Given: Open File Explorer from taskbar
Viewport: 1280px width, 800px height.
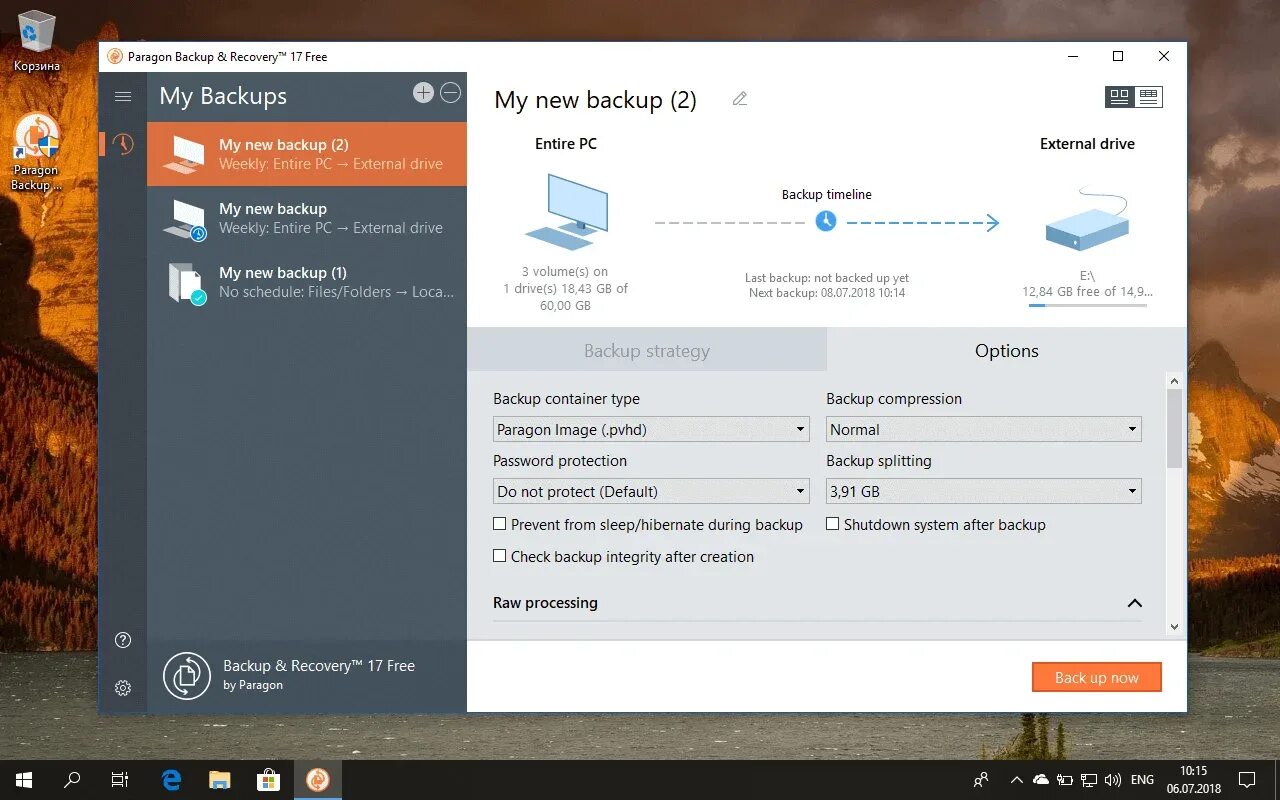Looking at the screenshot, I should tap(220, 780).
